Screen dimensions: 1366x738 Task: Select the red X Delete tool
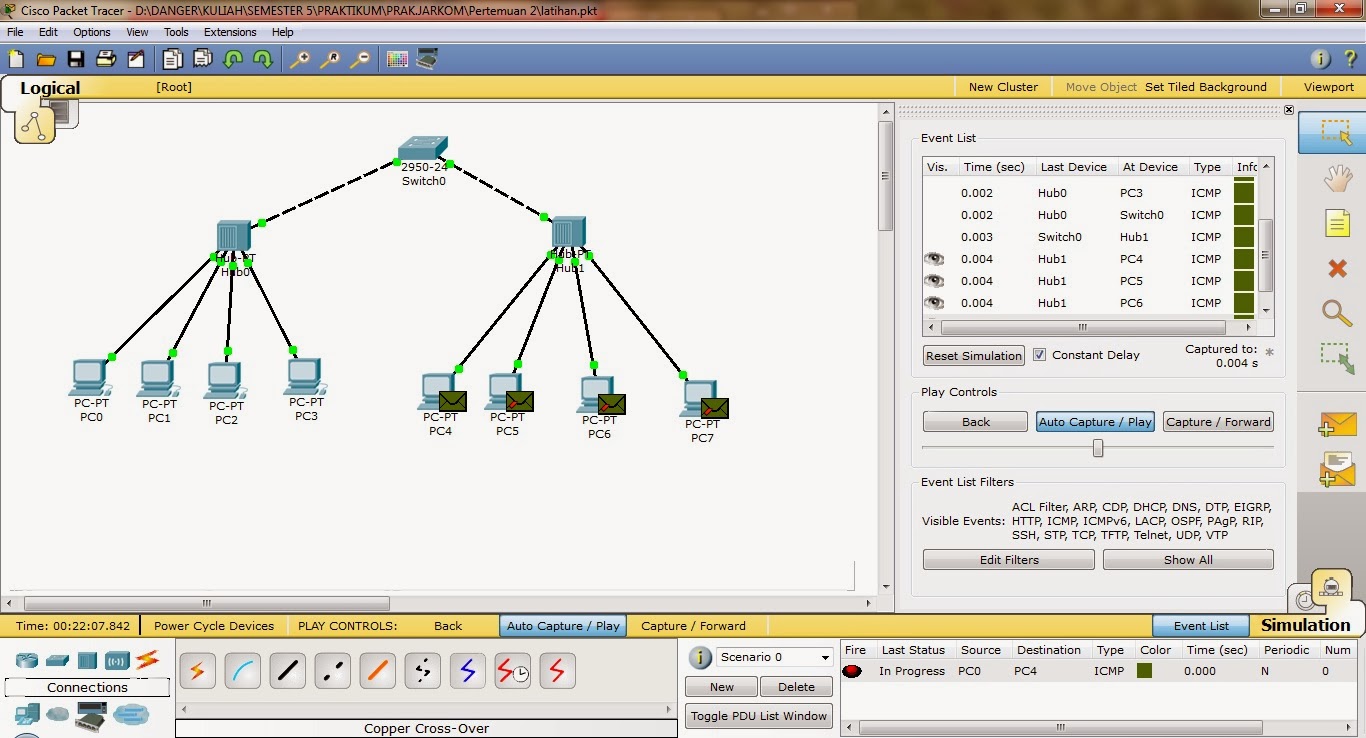click(1337, 268)
